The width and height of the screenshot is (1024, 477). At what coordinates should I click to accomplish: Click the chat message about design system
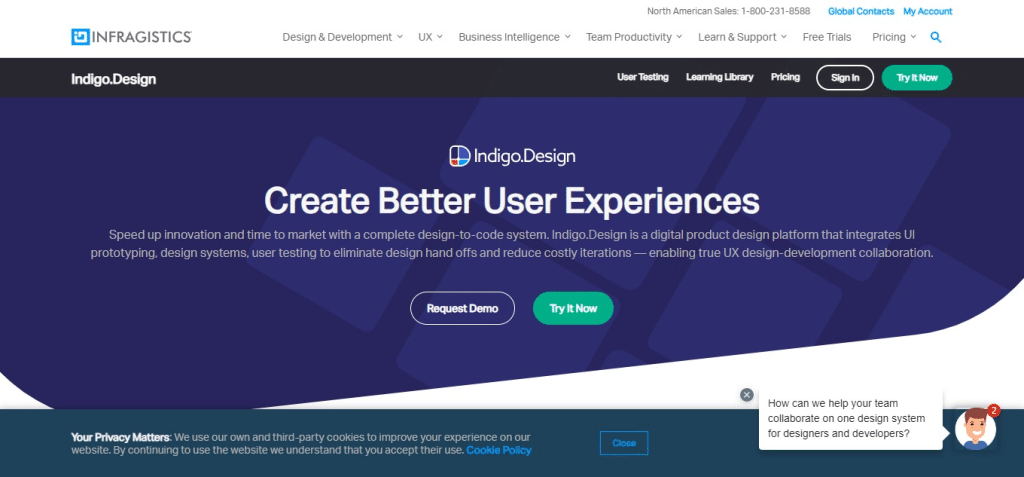(x=850, y=419)
